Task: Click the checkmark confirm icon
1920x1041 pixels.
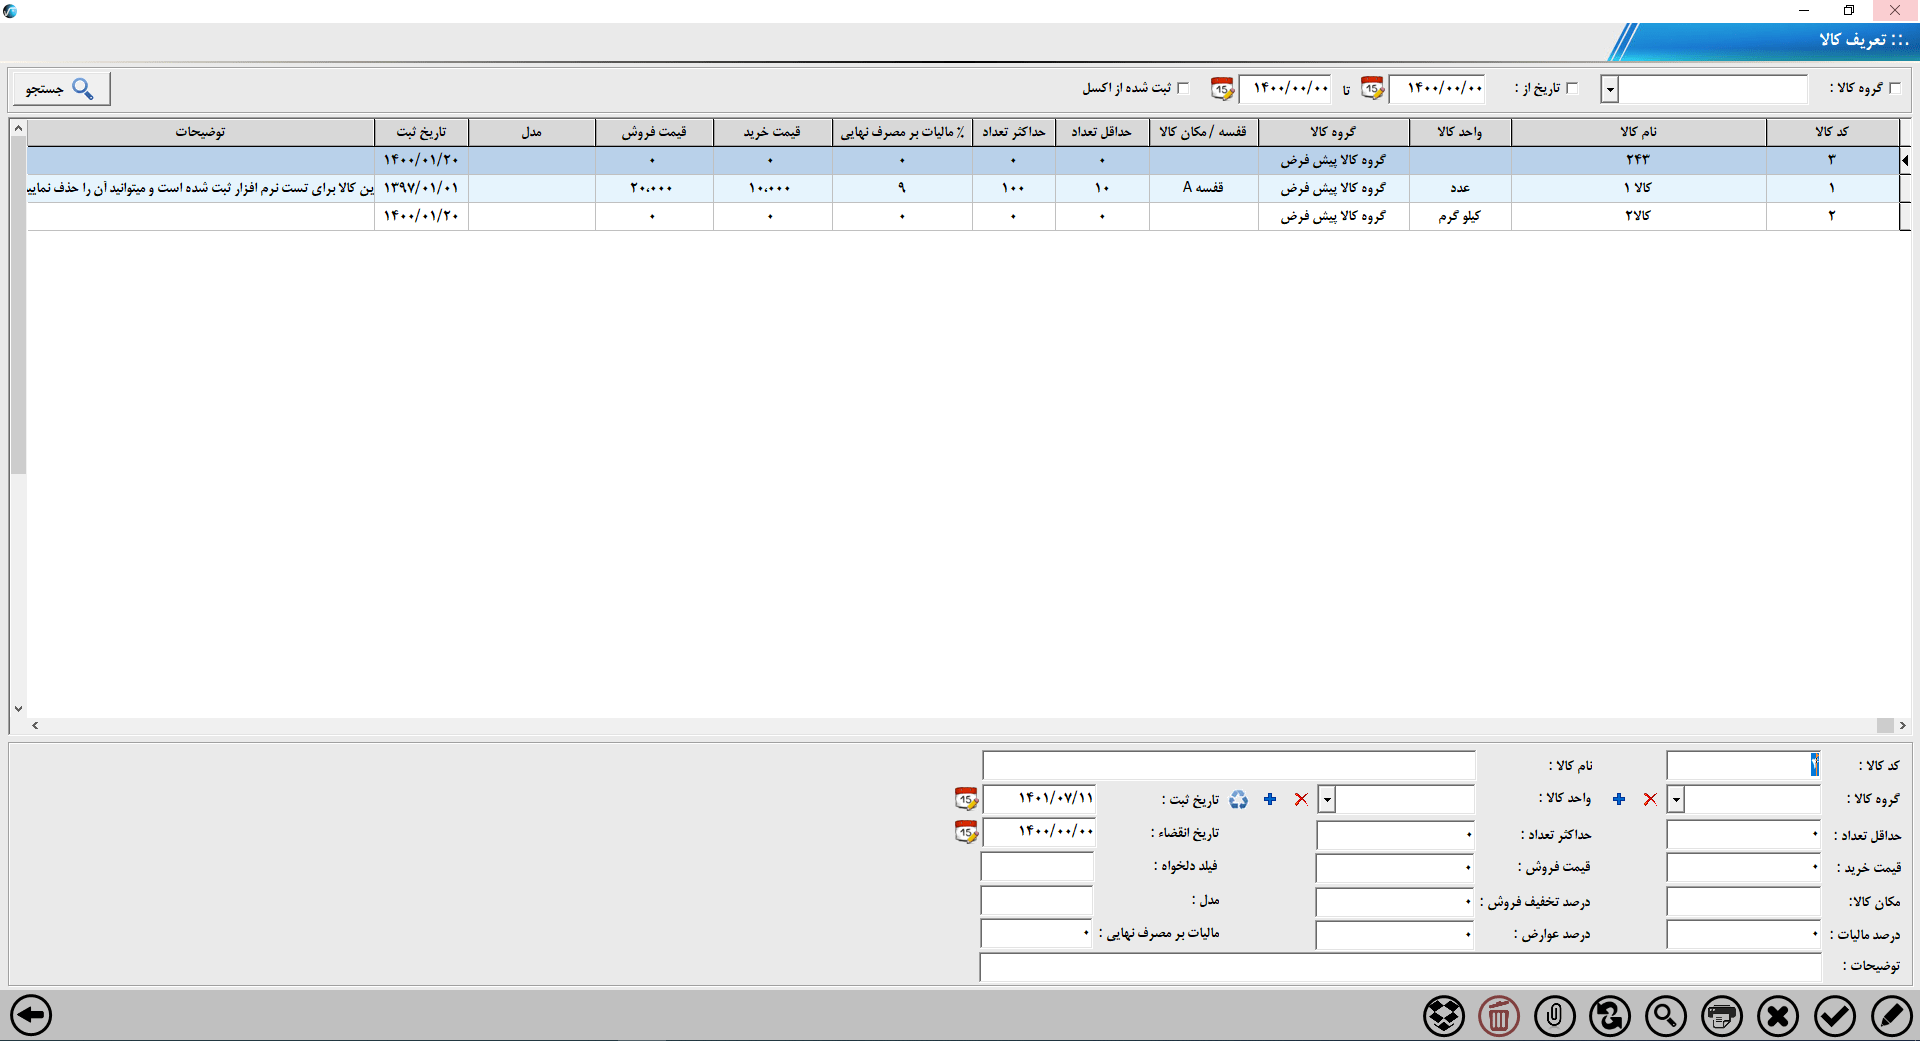Action: 1835,1016
